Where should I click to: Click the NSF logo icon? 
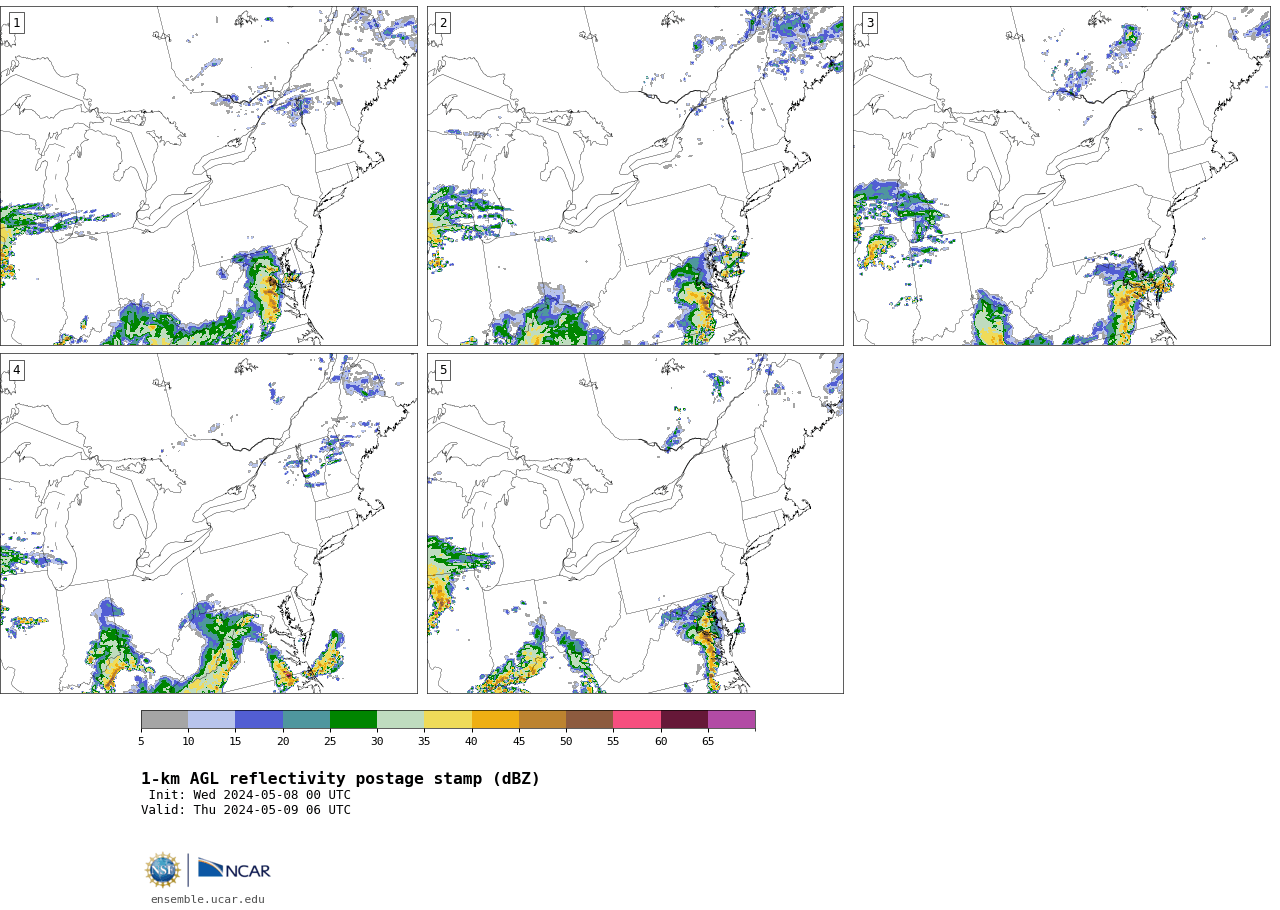(x=163, y=870)
